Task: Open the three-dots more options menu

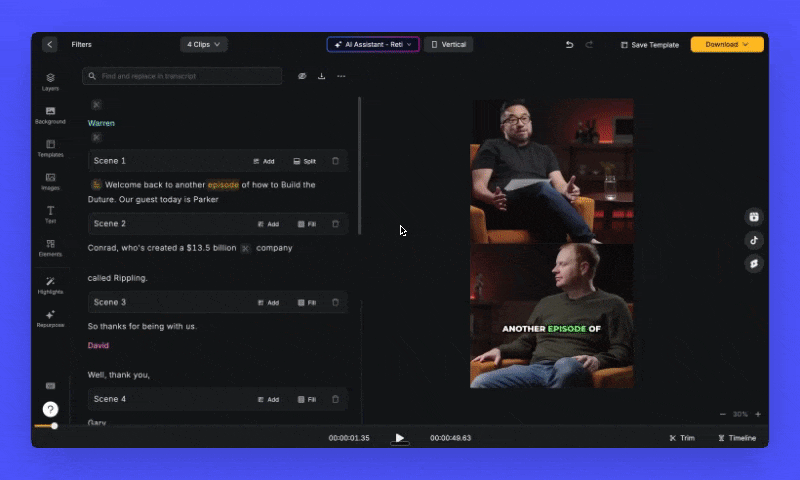Action: point(341,76)
